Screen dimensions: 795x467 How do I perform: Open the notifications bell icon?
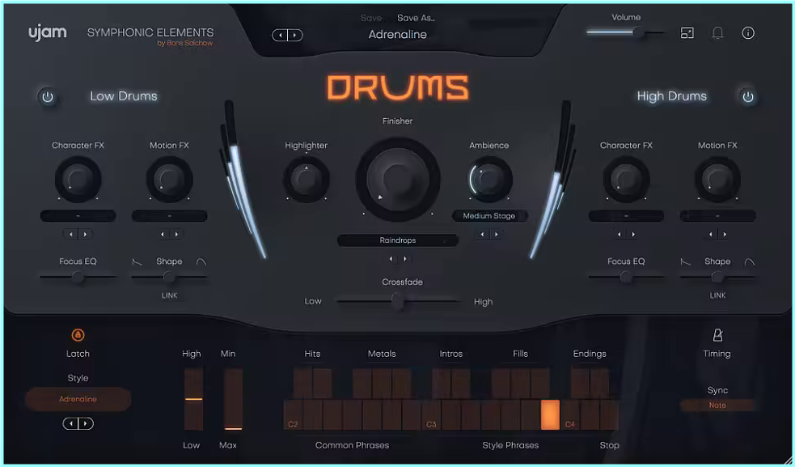[717, 33]
